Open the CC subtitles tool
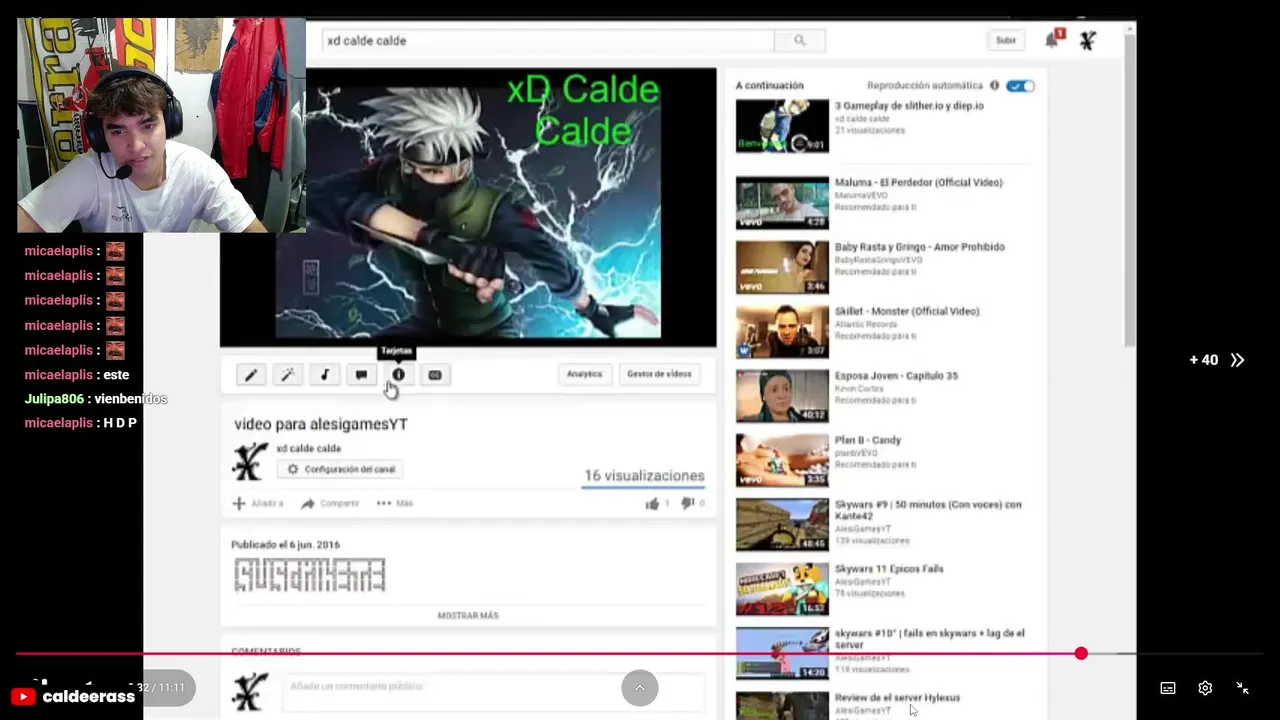 [435, 375]
